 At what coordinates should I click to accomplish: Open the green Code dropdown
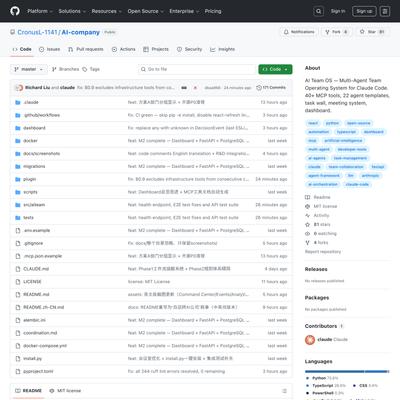(x=275, y=69)
